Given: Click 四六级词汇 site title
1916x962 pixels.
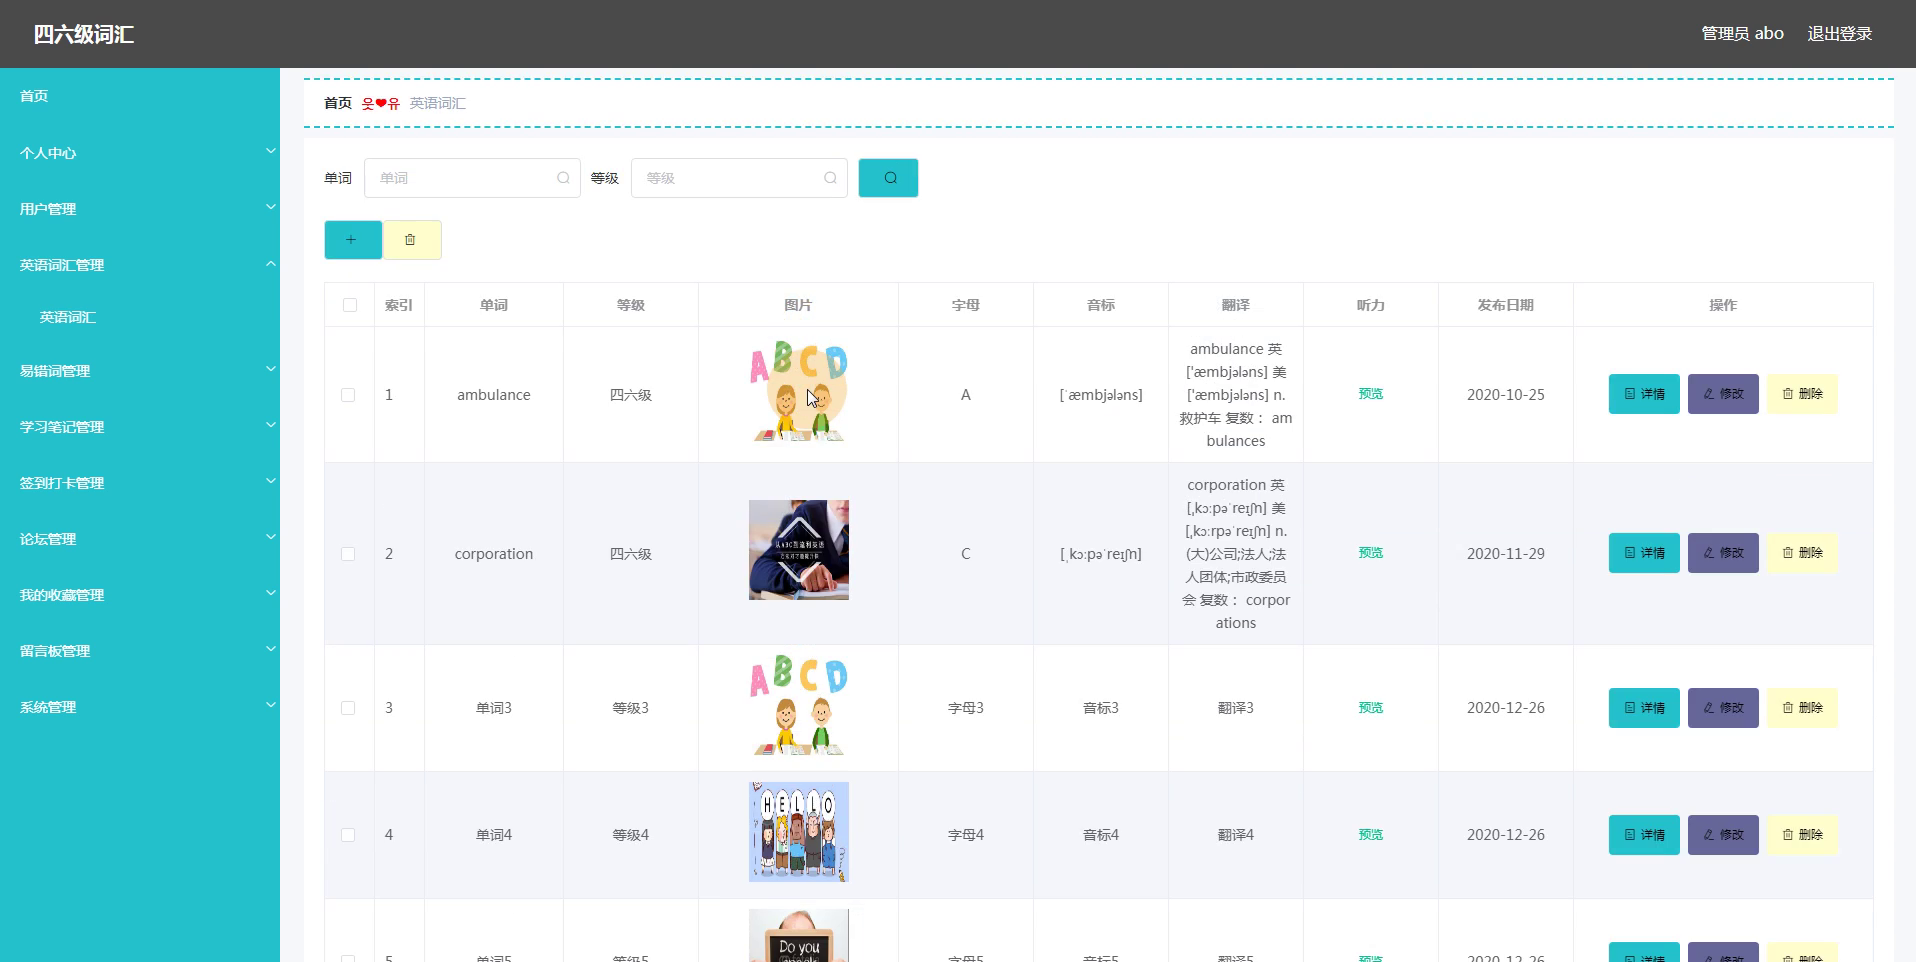Looking at the screenshot, I should (84, 34).
